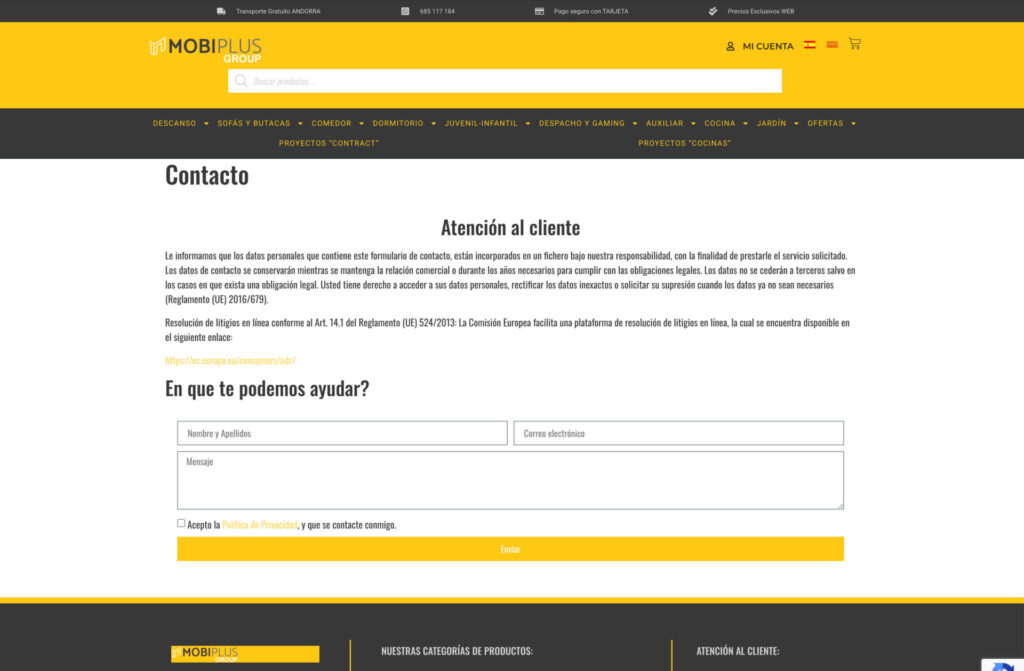Switch language with the Spanish flag
1024x671 pixels.
(x=810, y=45)
